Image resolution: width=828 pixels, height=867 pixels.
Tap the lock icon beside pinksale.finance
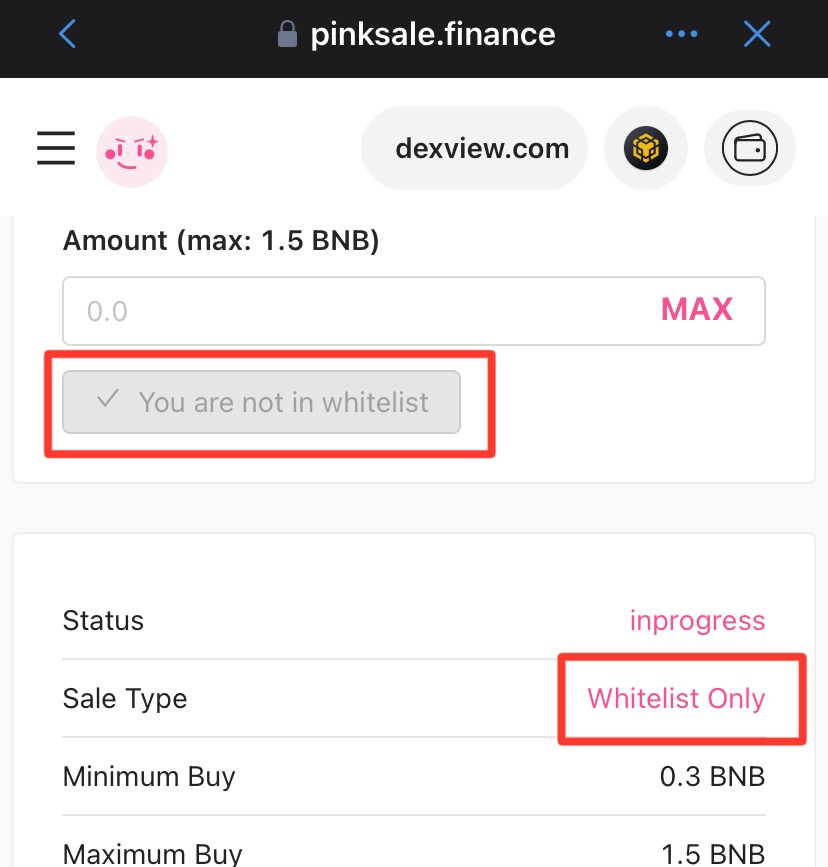click(287, 36)
